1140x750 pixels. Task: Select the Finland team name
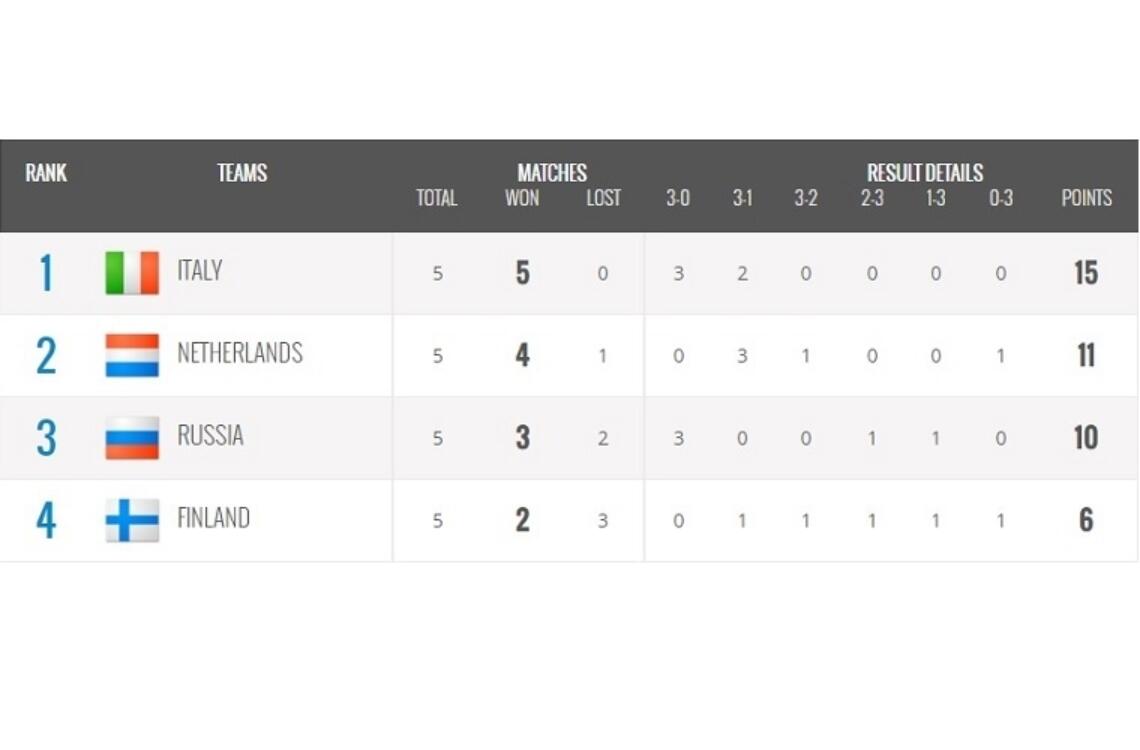tap(213, 518)
